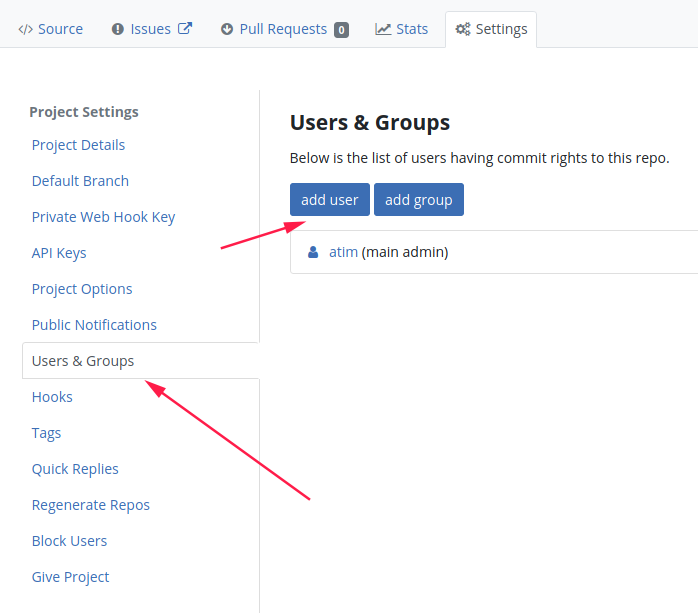Click the Pull Requests arrow icon
The height and width of the screenshot is (613, 698).
tap(227, 29)
